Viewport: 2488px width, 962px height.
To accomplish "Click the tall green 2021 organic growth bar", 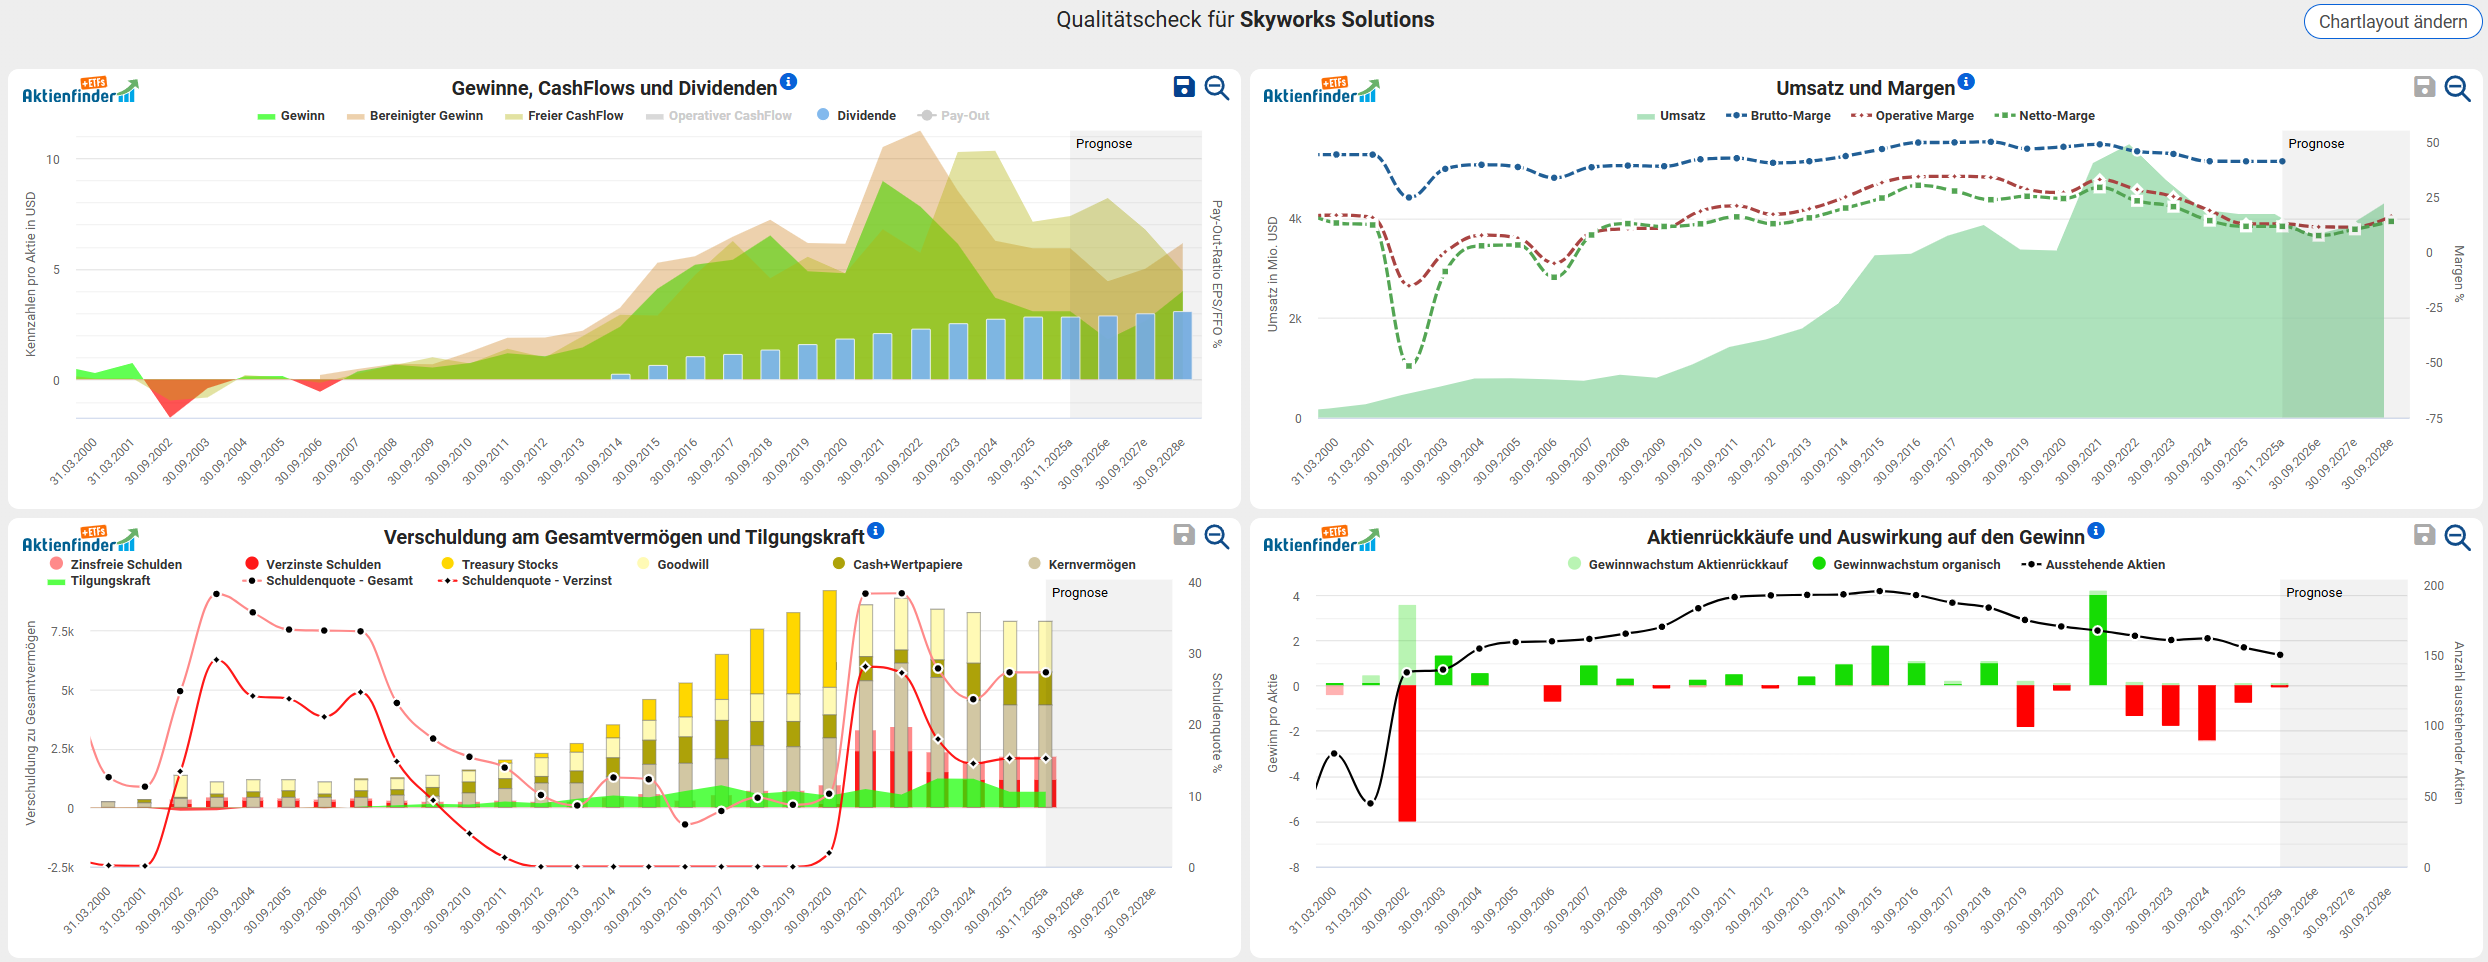I will 2097,640.
